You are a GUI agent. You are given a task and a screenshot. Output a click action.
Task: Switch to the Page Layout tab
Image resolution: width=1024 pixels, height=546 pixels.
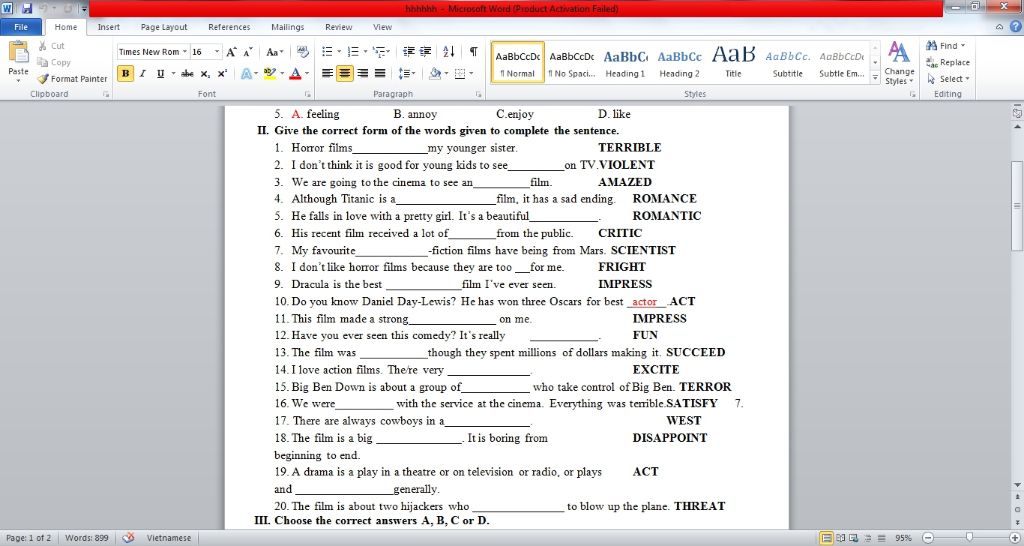[x=164, y=27]
